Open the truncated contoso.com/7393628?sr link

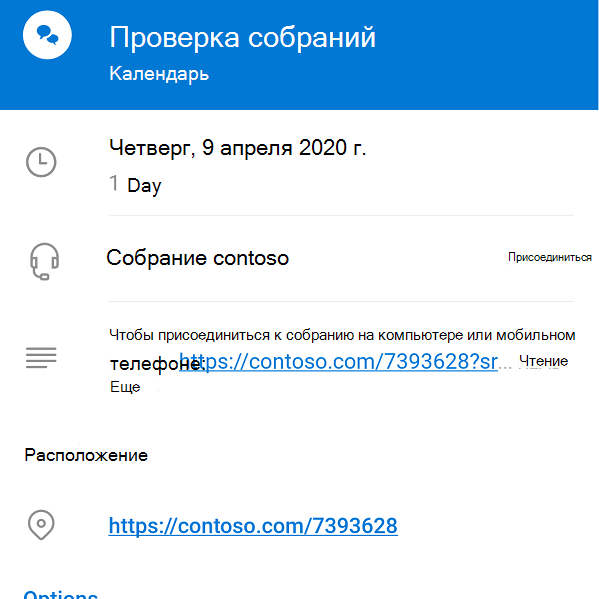click(338, 361)
